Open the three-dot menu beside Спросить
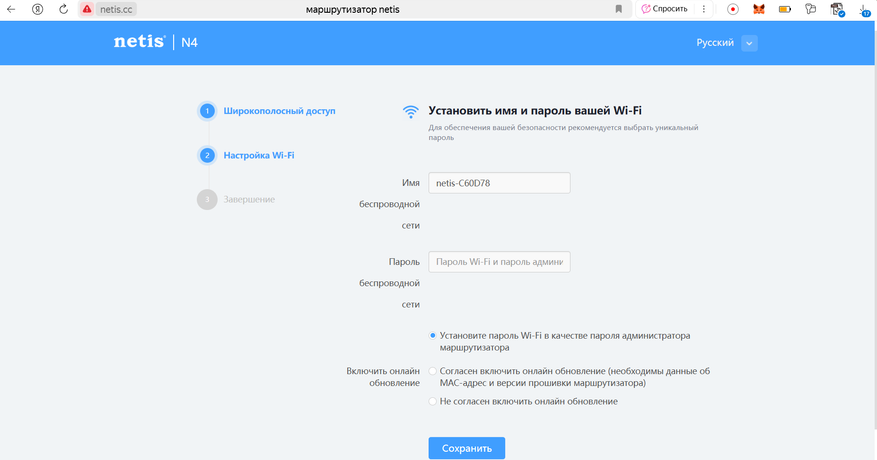The width and height of the screenshot is (877, 460). (704, 9)
